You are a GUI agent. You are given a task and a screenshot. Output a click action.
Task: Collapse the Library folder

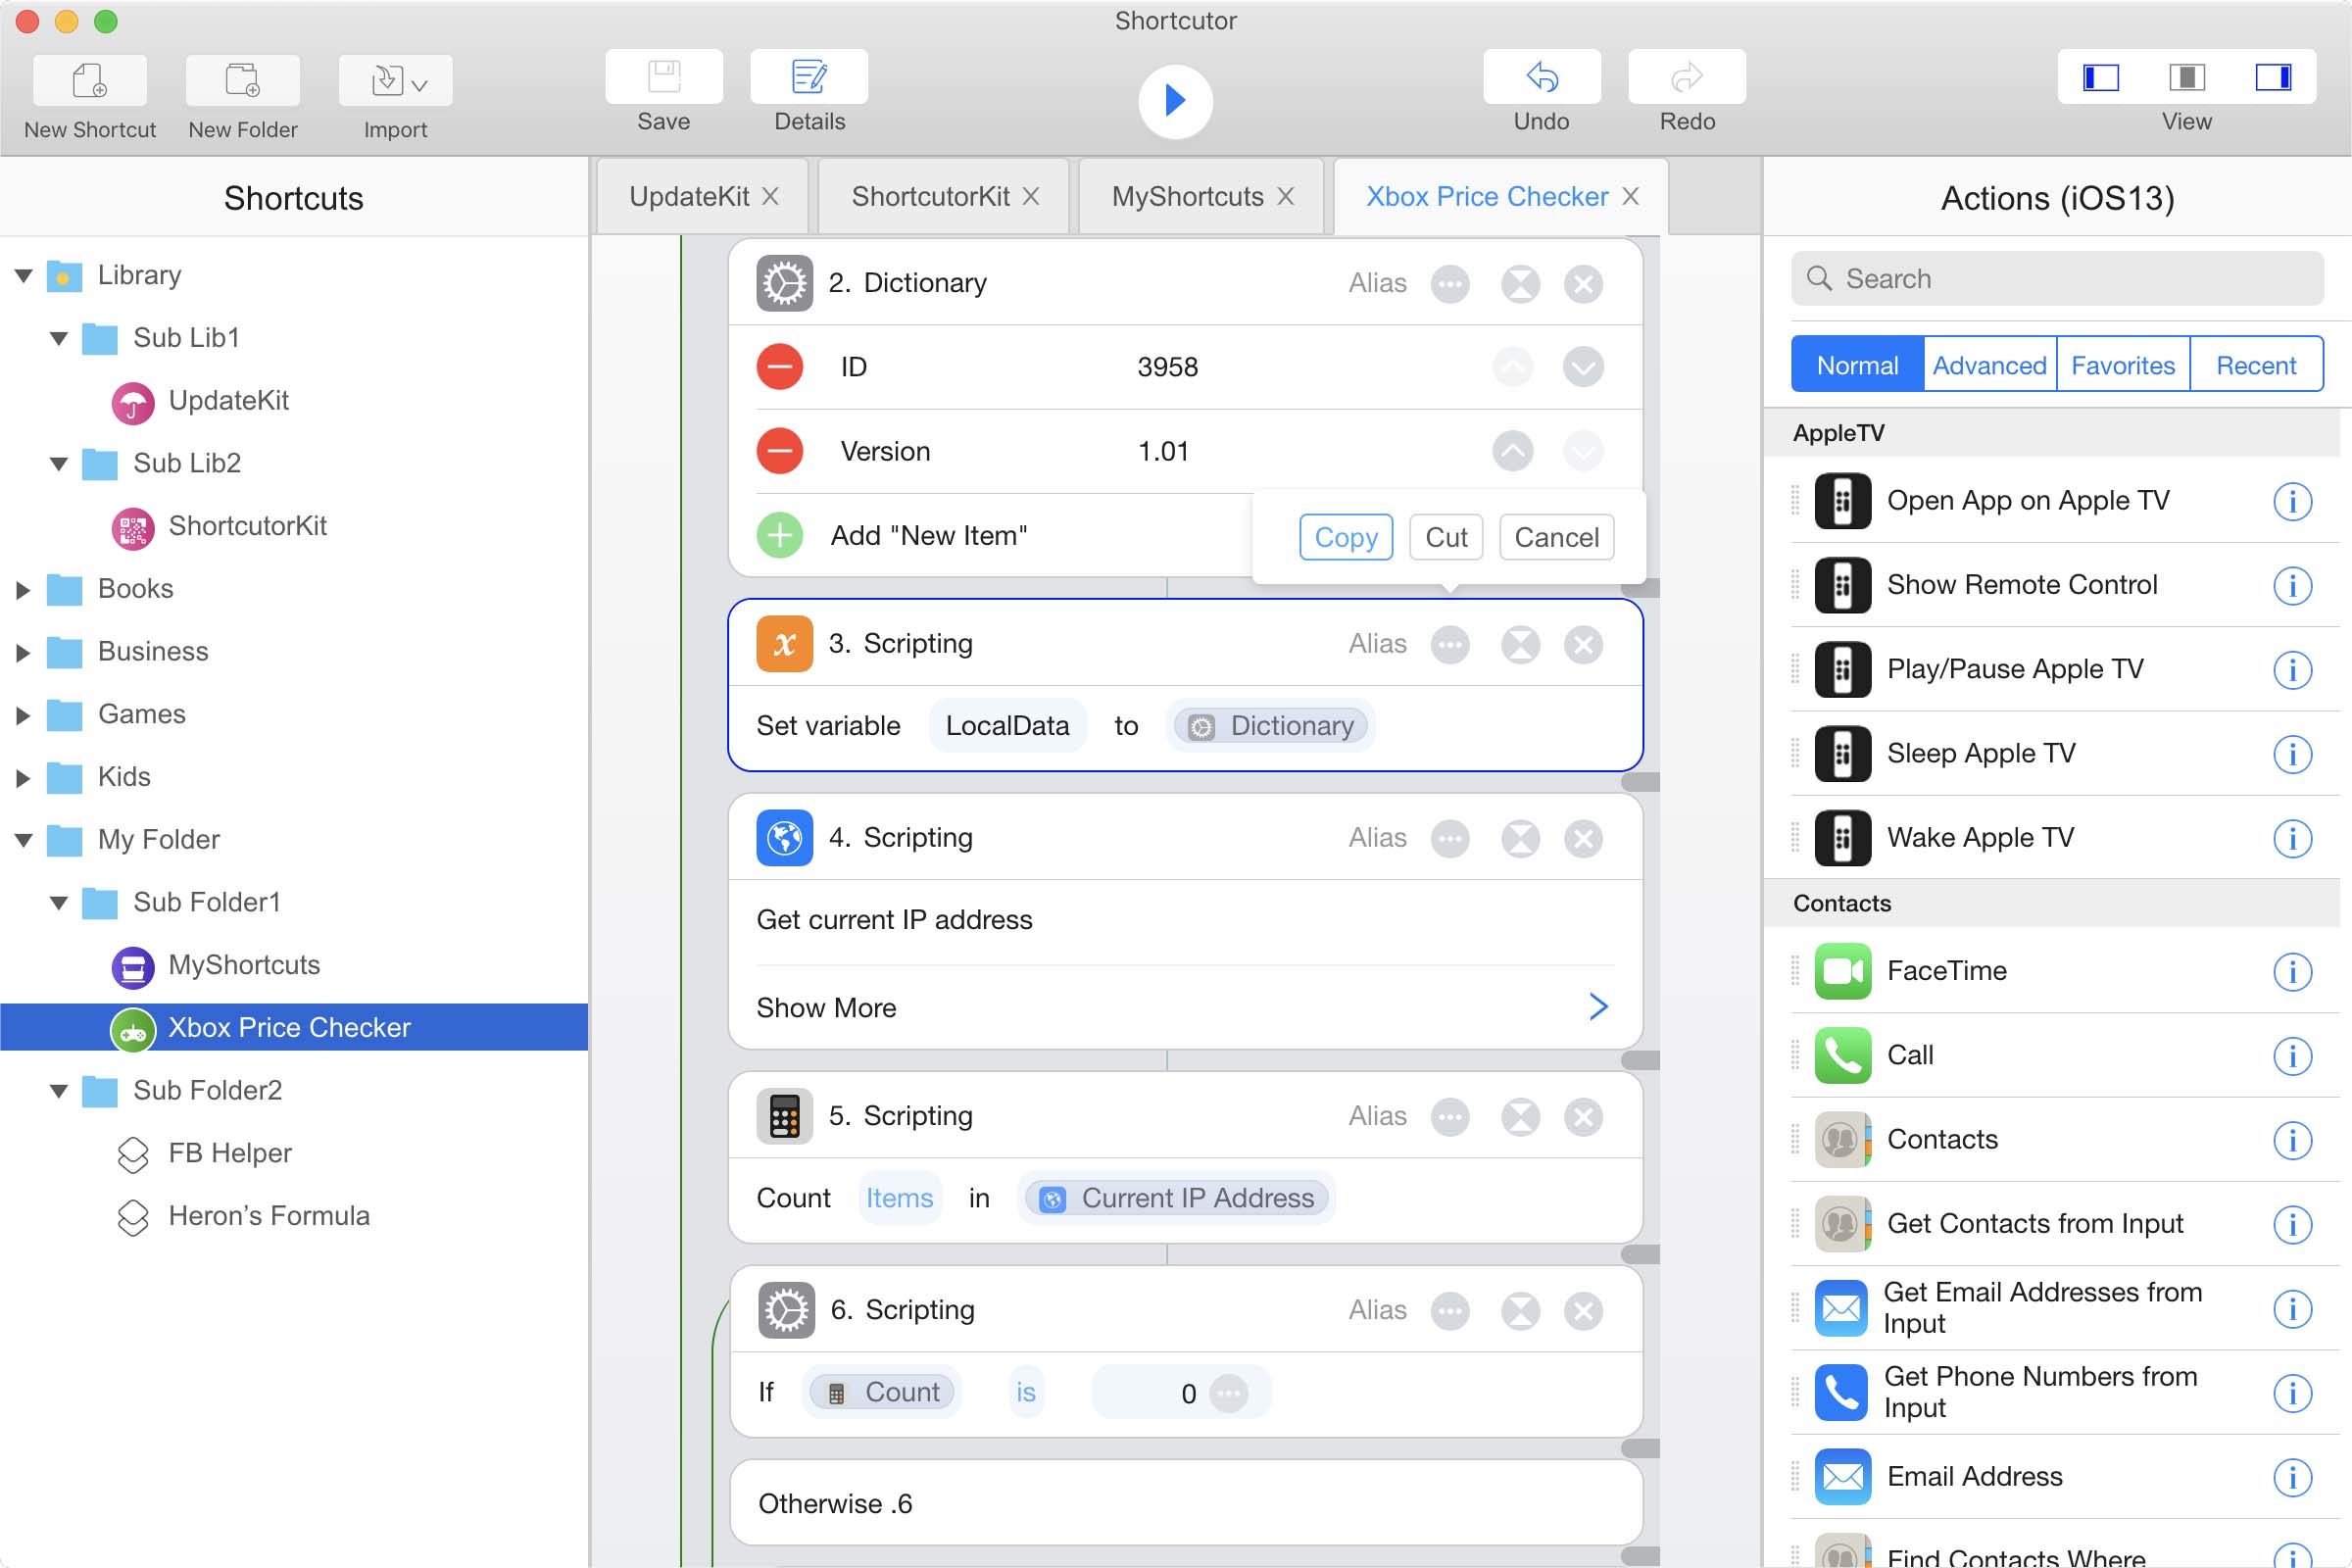click(24, 275)
